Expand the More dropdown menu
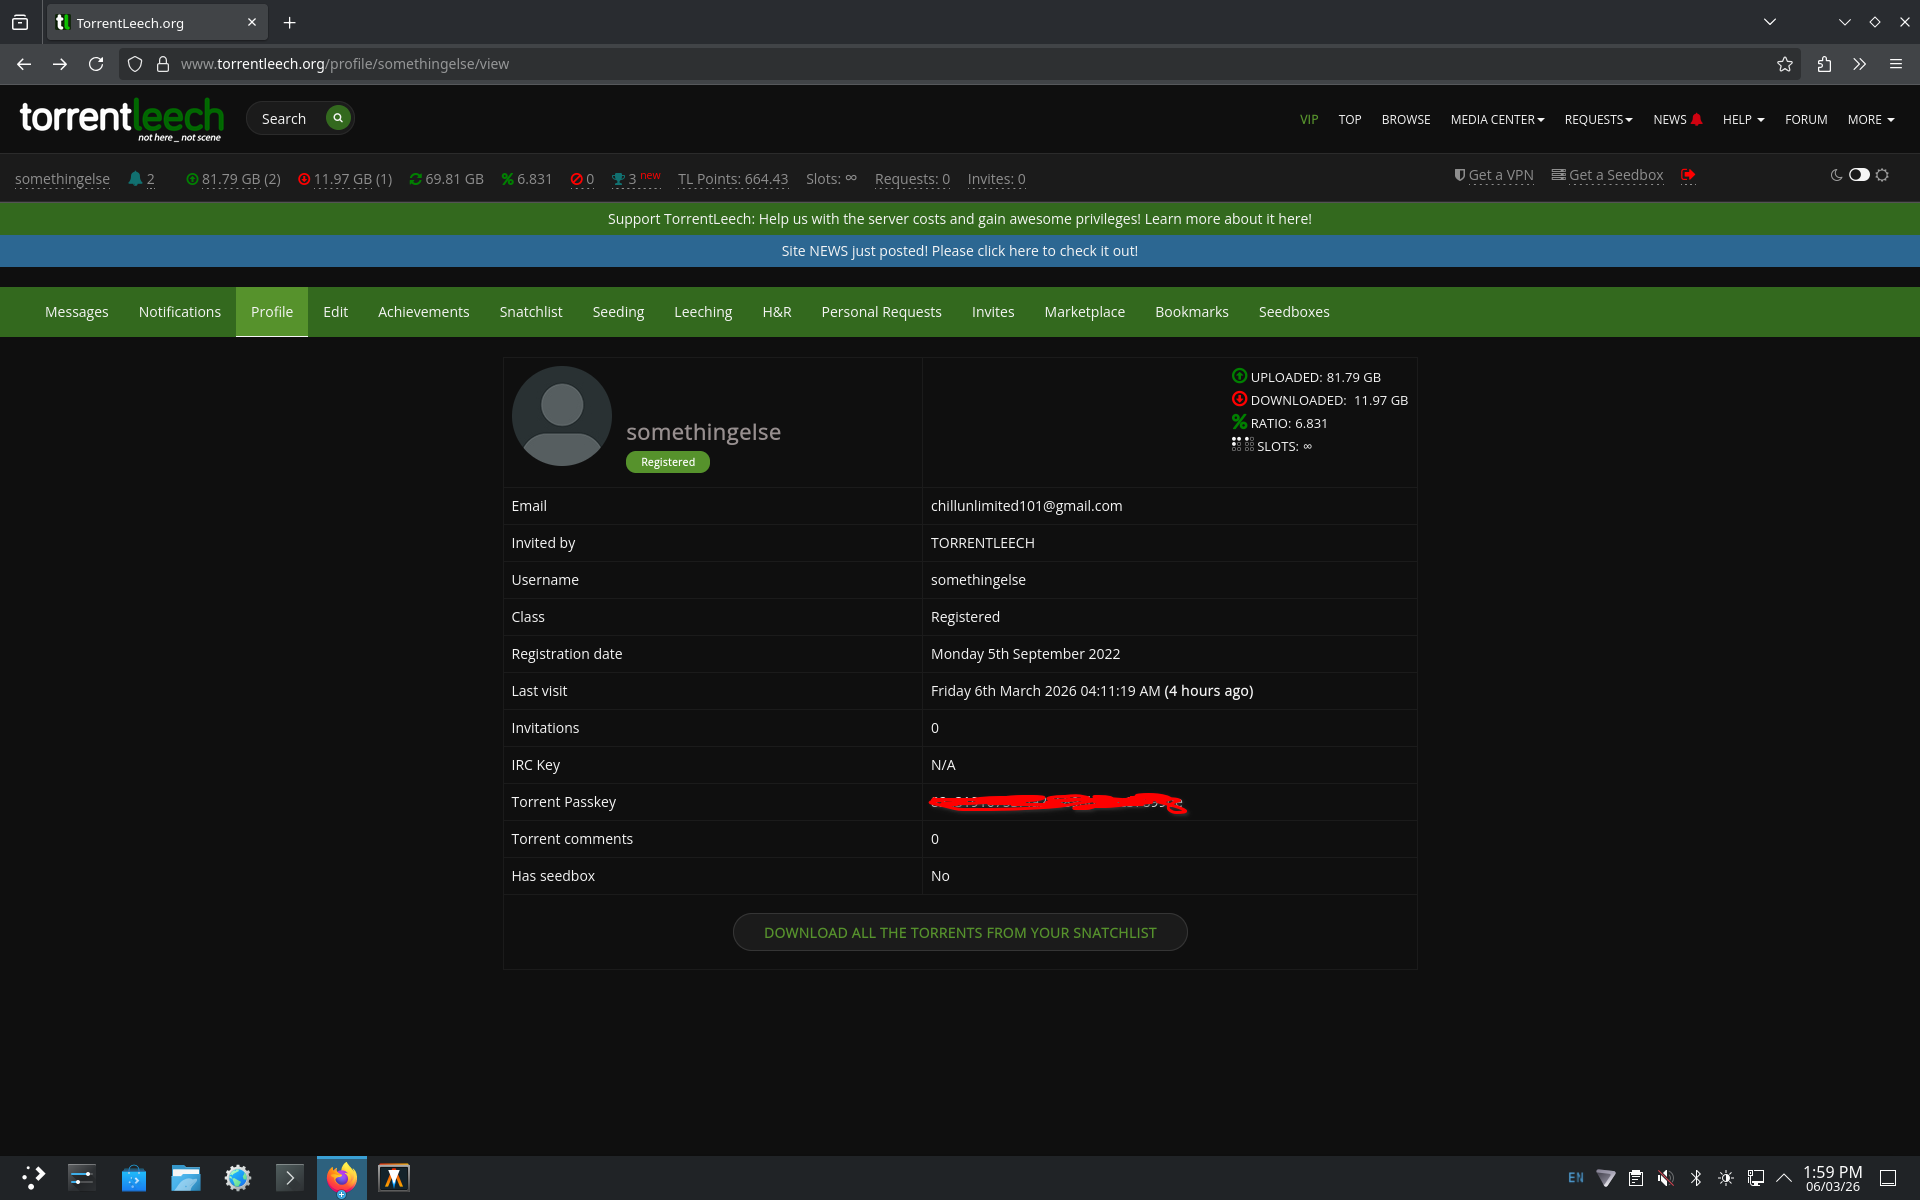 [x=1870, y=119]
